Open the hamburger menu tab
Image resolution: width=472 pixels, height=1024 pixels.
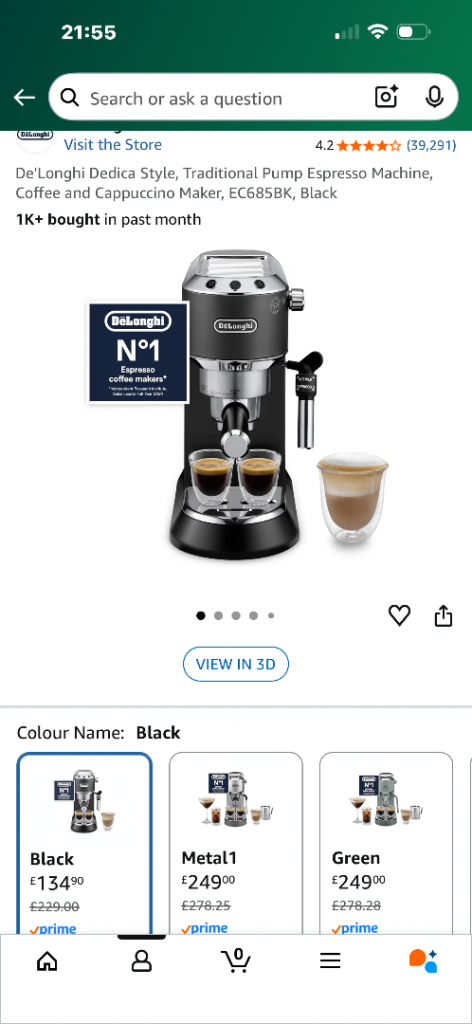click(x=330, y=960)
